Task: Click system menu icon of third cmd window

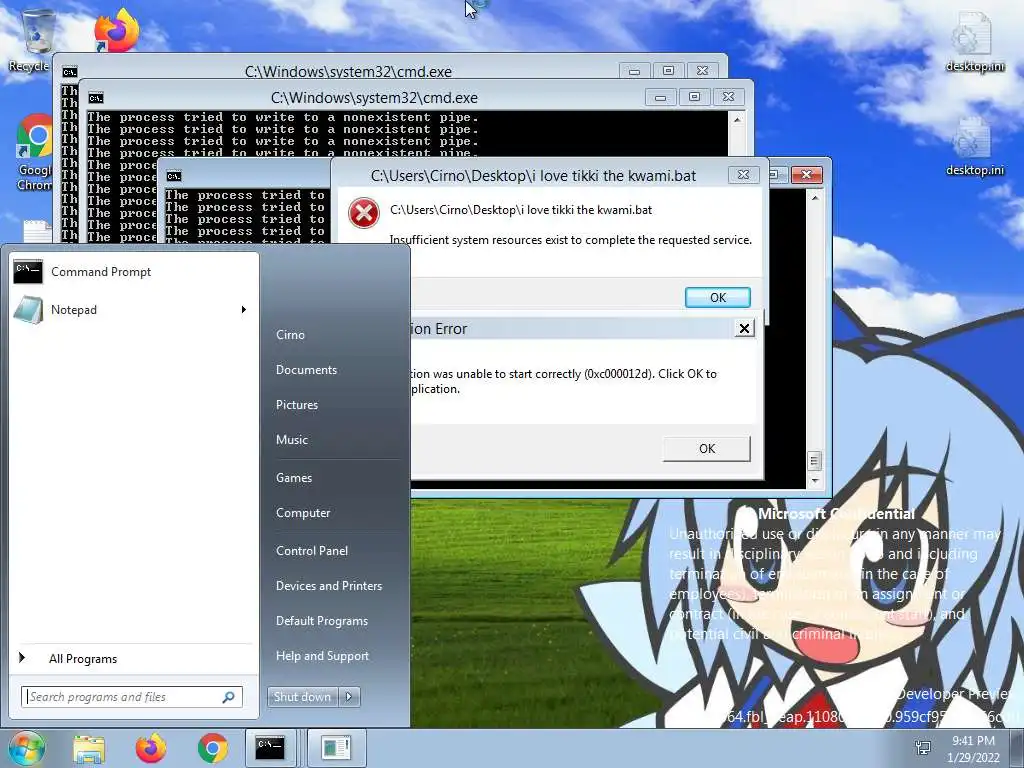Action: pyautogui.click(x=173, y=176)
